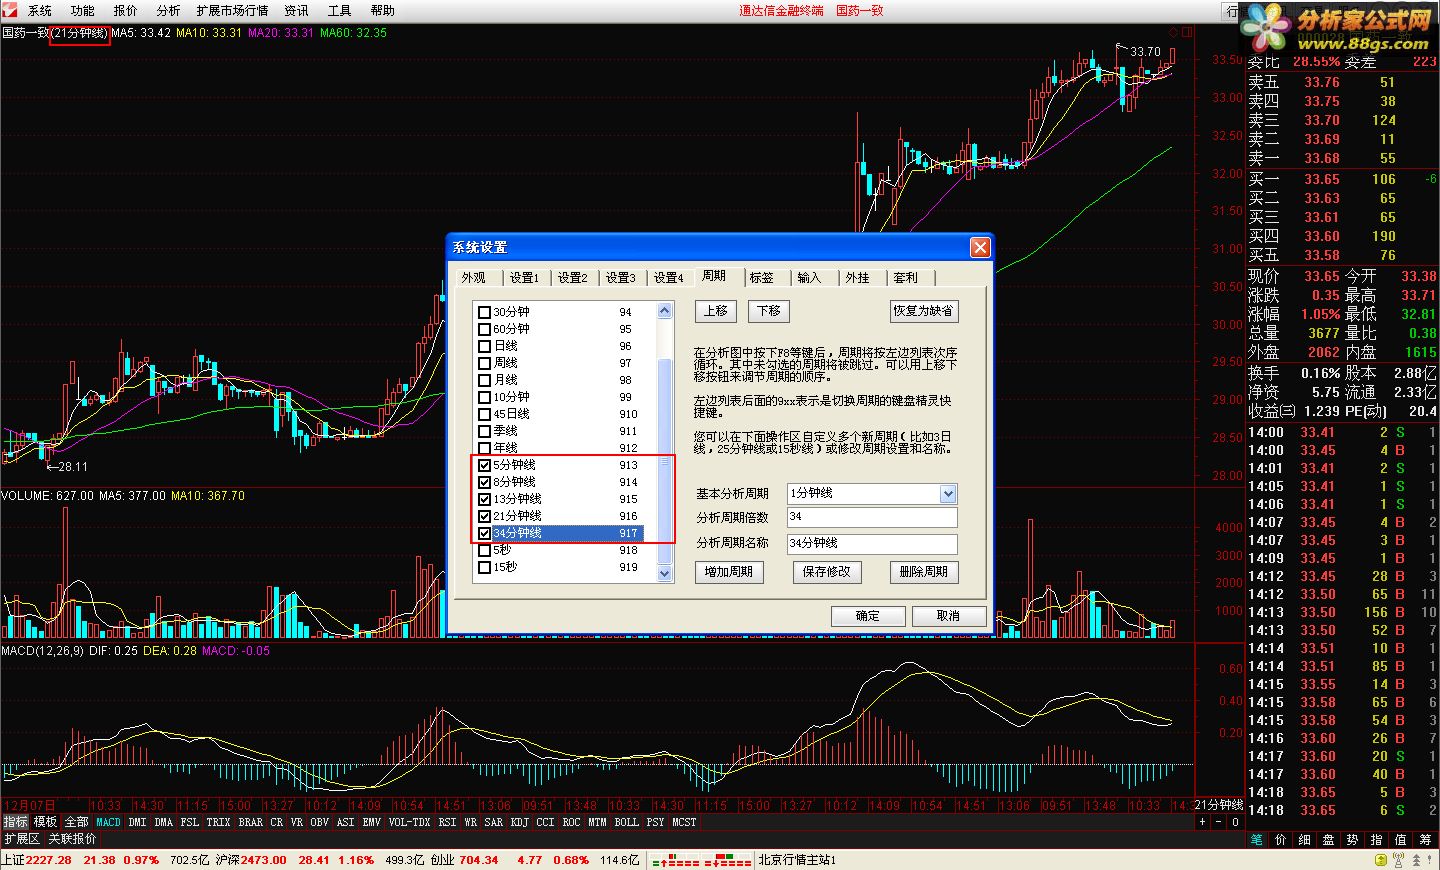
Task: Select the 细 tab in quote panel
Action: 1304,840
